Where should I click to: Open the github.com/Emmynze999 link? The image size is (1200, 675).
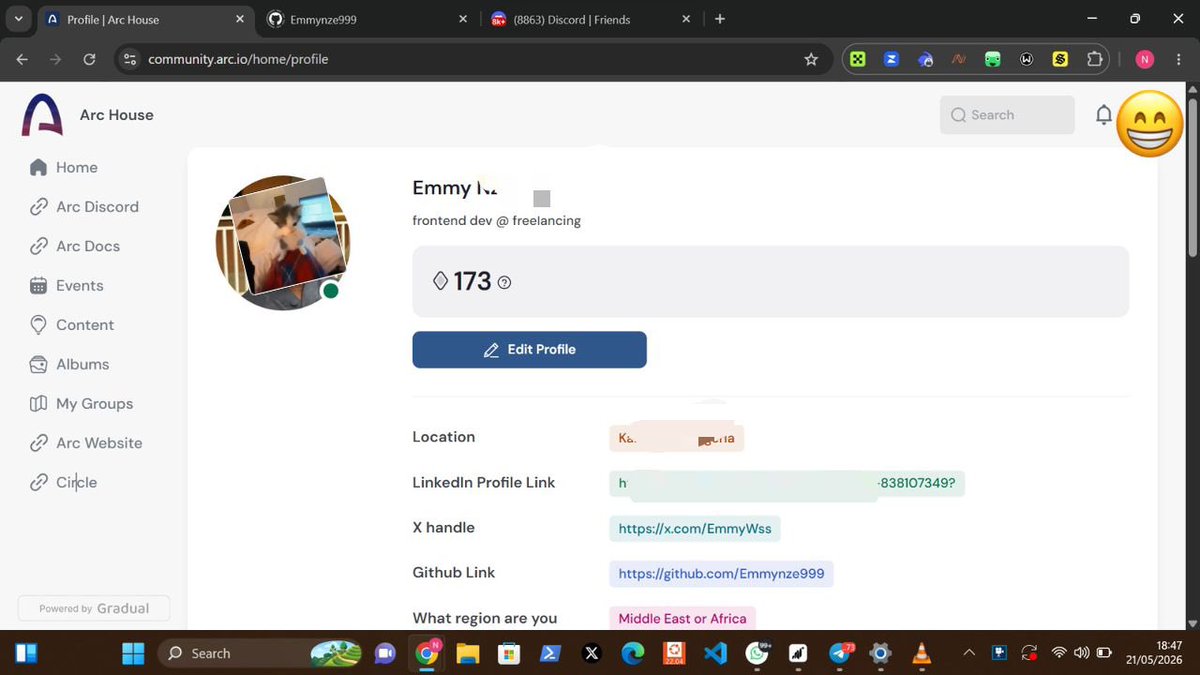click(x=721, y=574)
